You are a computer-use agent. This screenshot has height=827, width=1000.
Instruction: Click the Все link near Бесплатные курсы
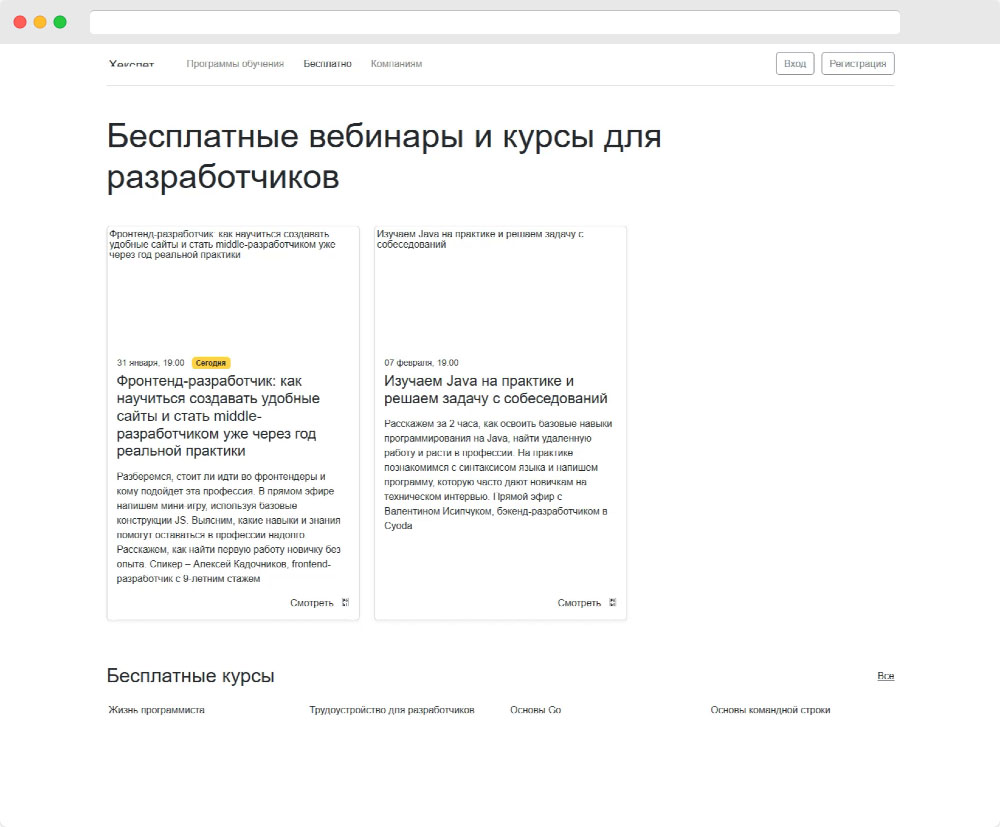click(x=885, y=675)
